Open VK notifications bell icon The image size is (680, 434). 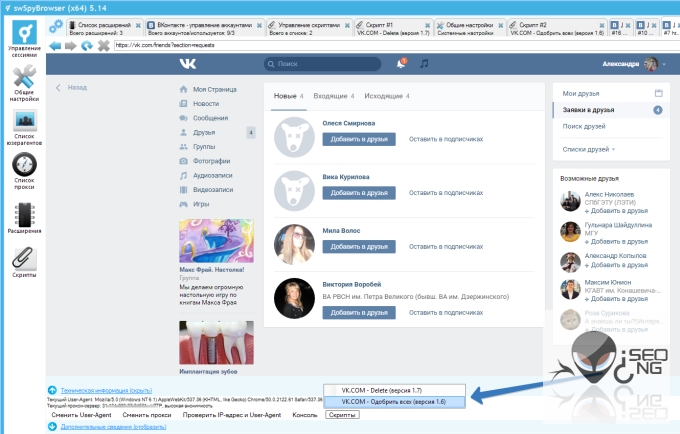tap(401, 64)
